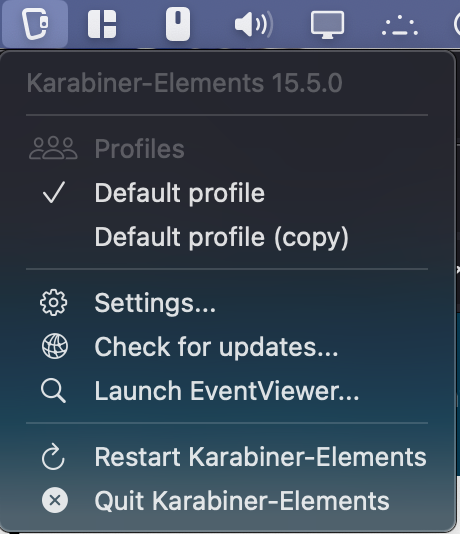Switch to Default profile (copy)

[x=227, y=237]
